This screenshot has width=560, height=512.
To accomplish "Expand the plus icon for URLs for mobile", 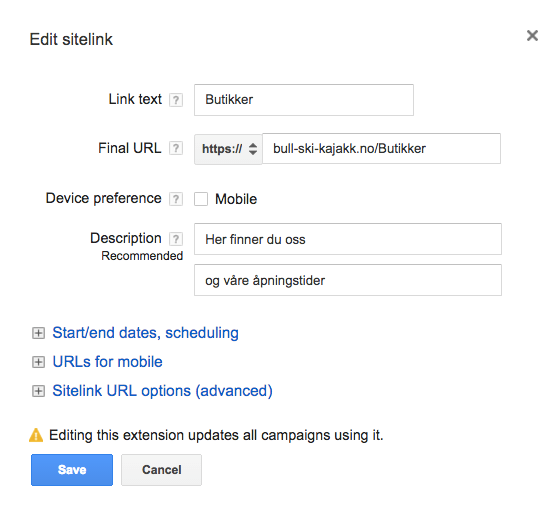I will coord(38,362).
